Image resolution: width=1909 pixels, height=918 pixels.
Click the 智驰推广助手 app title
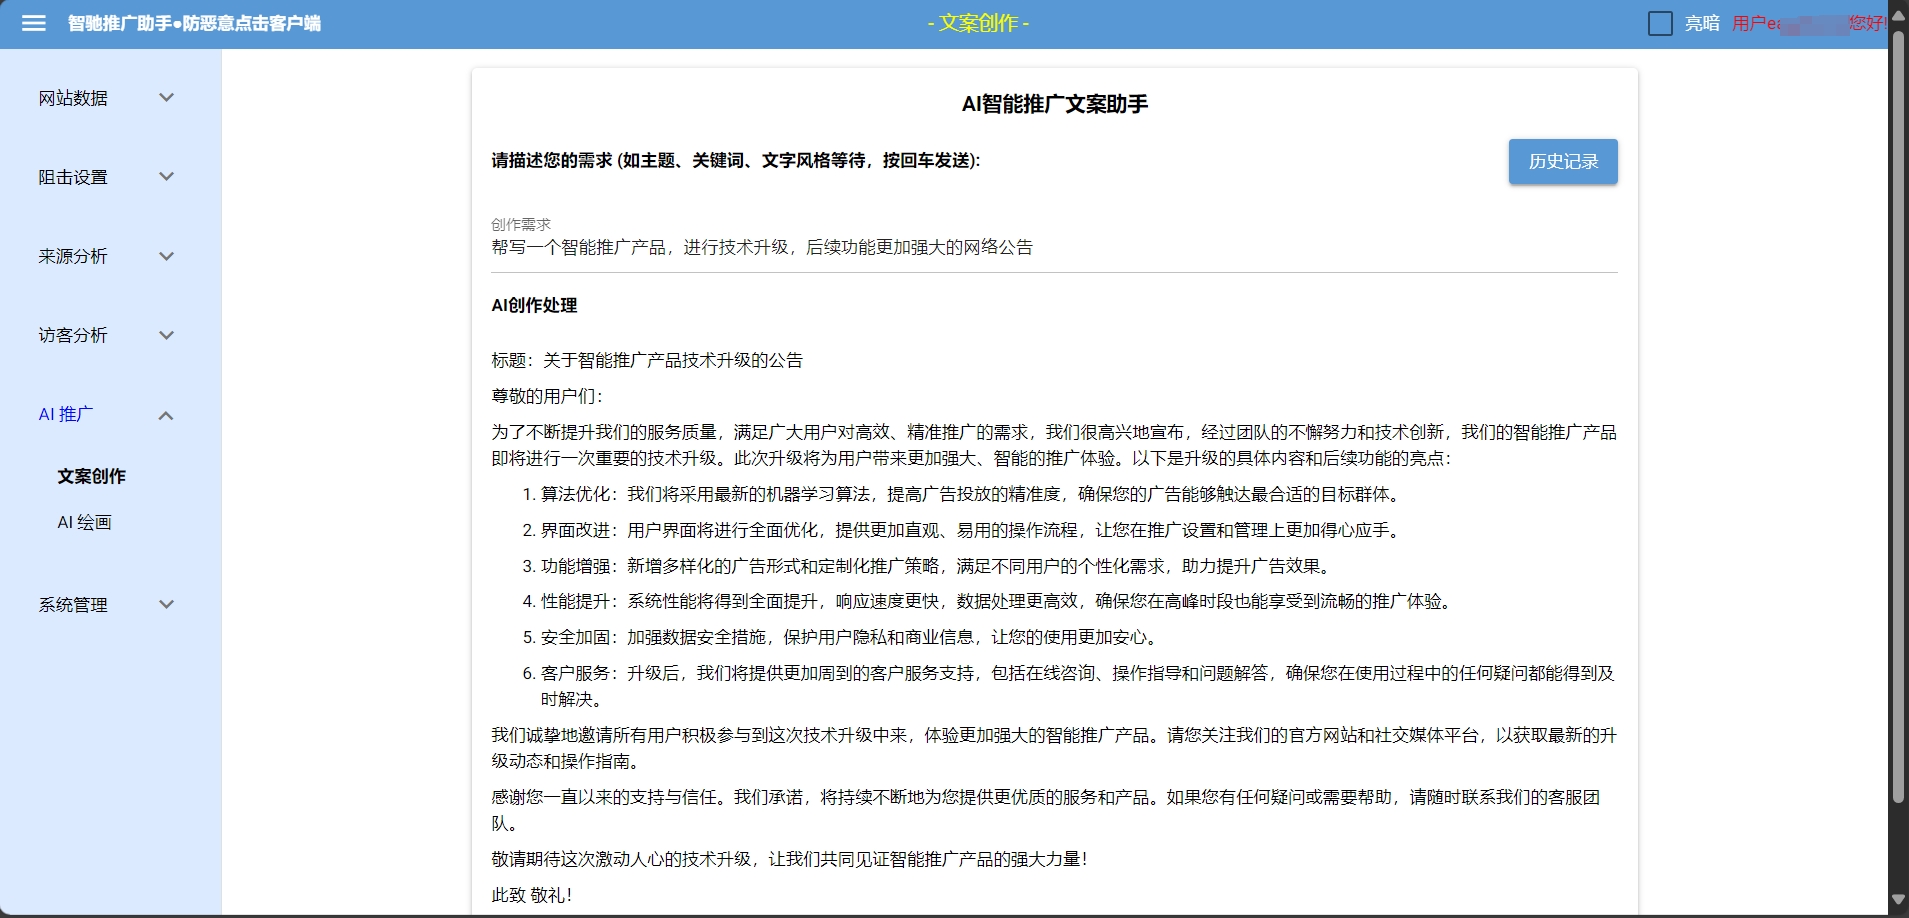pos(194,23)
